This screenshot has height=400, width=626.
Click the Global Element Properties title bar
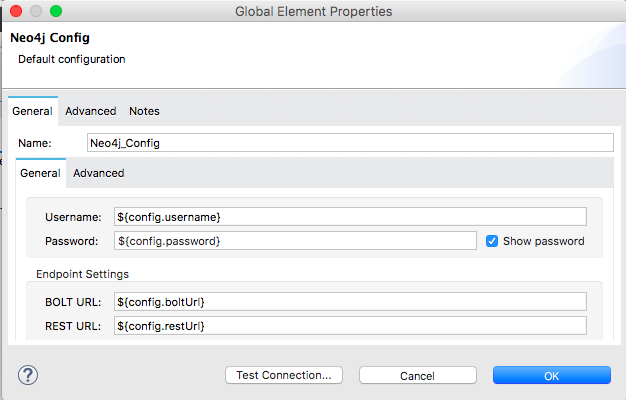[313, 12]
